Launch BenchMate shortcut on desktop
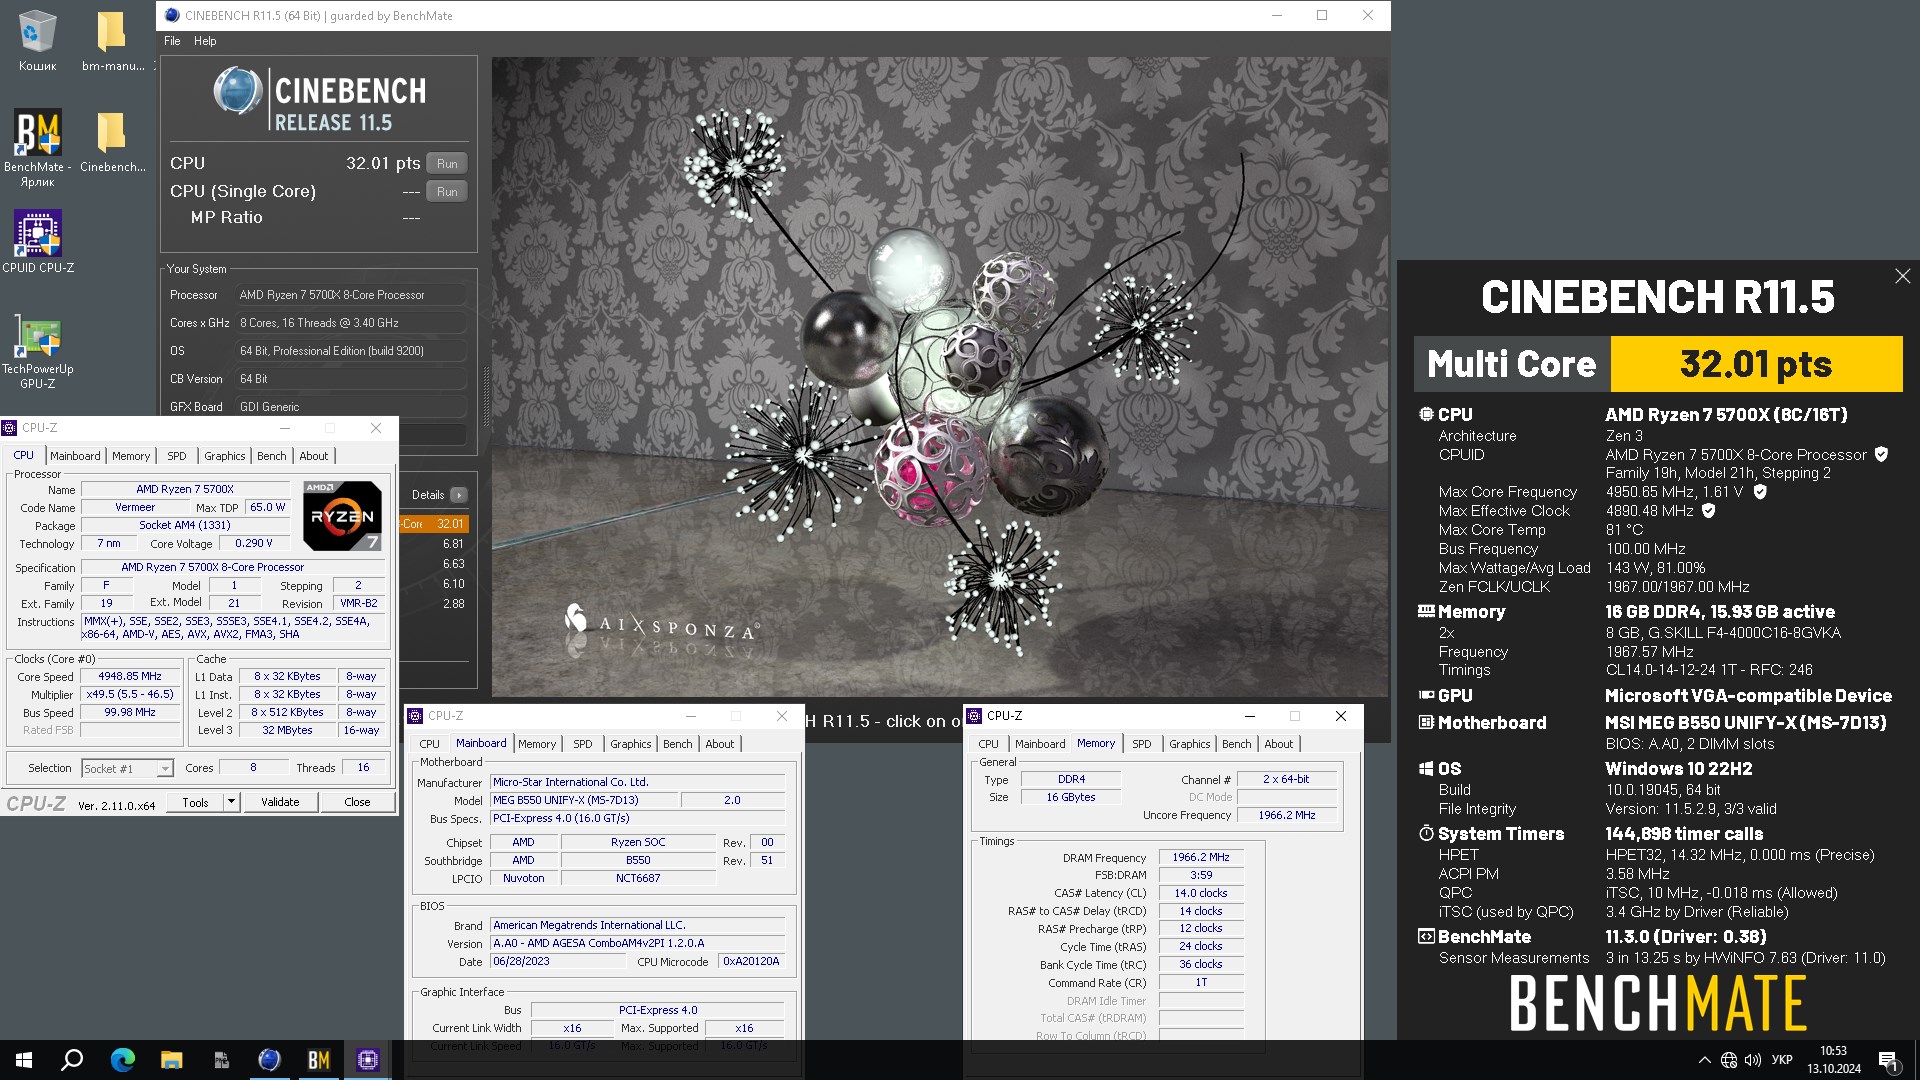Viewport: 1920px width, 1080px height. (x=37, y=147)
